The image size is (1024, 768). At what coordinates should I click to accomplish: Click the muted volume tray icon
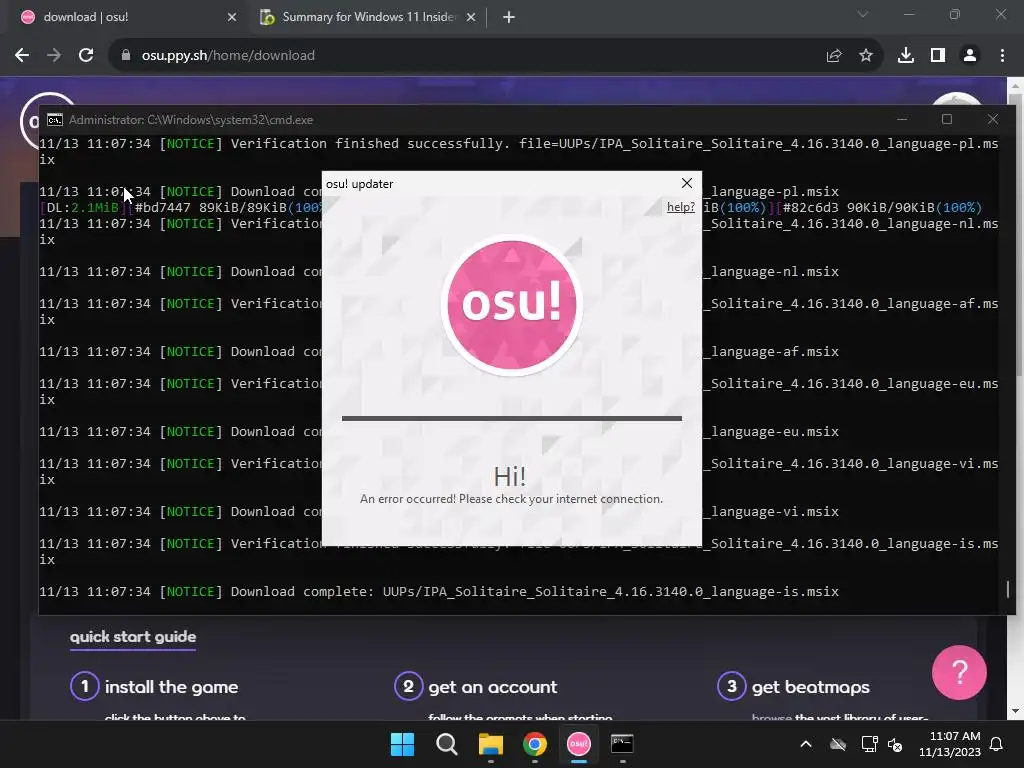coord(895,744)
